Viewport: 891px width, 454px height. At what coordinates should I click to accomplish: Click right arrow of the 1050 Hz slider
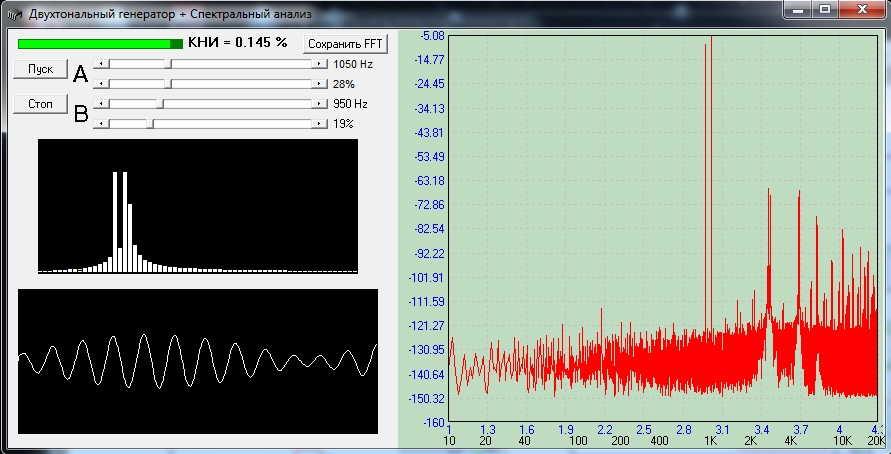click(319, 63)
